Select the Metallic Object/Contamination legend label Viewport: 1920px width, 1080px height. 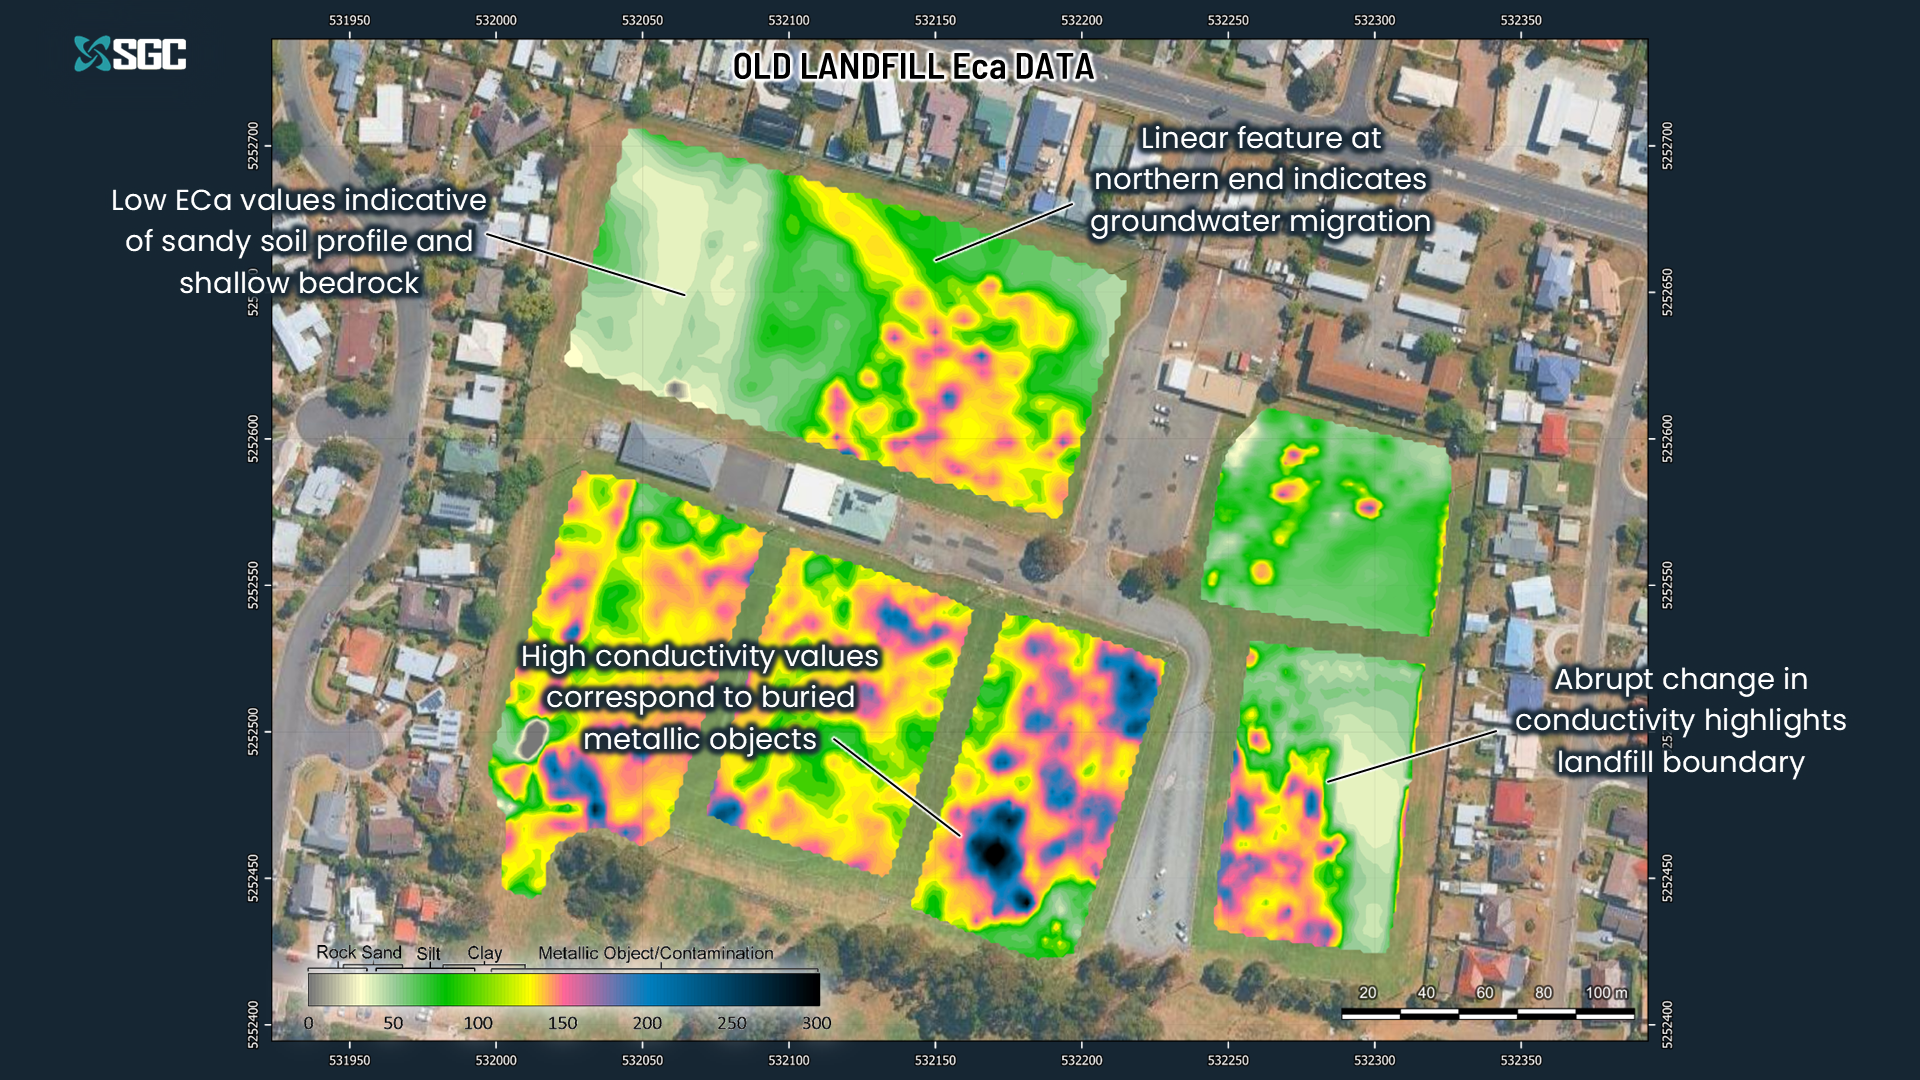coord(656,953)
